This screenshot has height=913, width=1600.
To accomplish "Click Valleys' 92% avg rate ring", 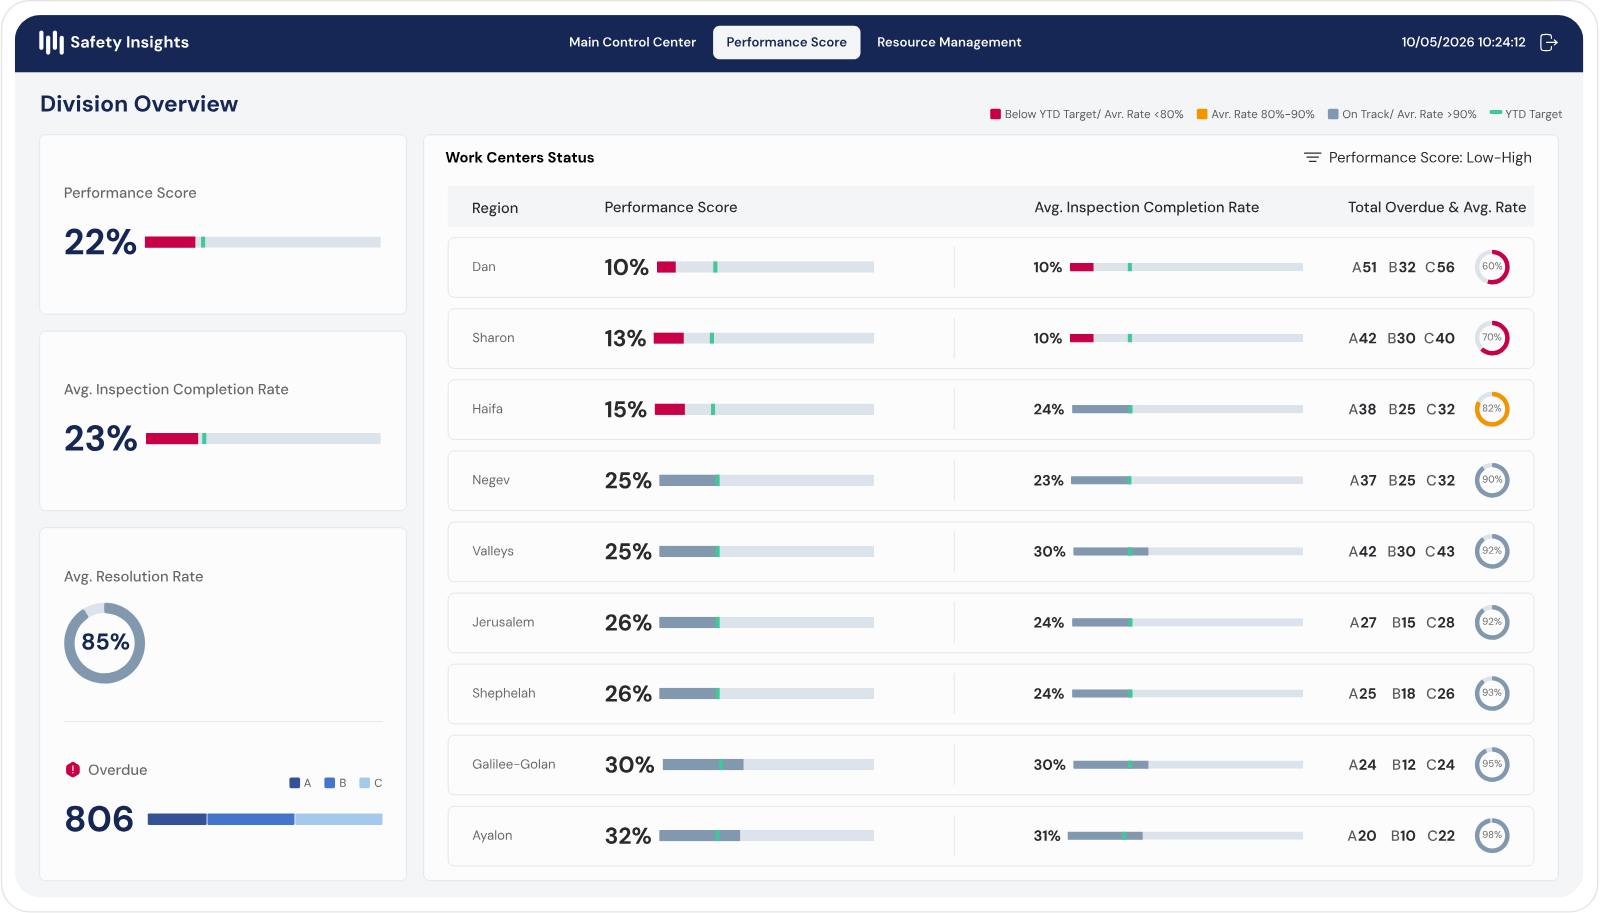I will tap(1492, 551).
